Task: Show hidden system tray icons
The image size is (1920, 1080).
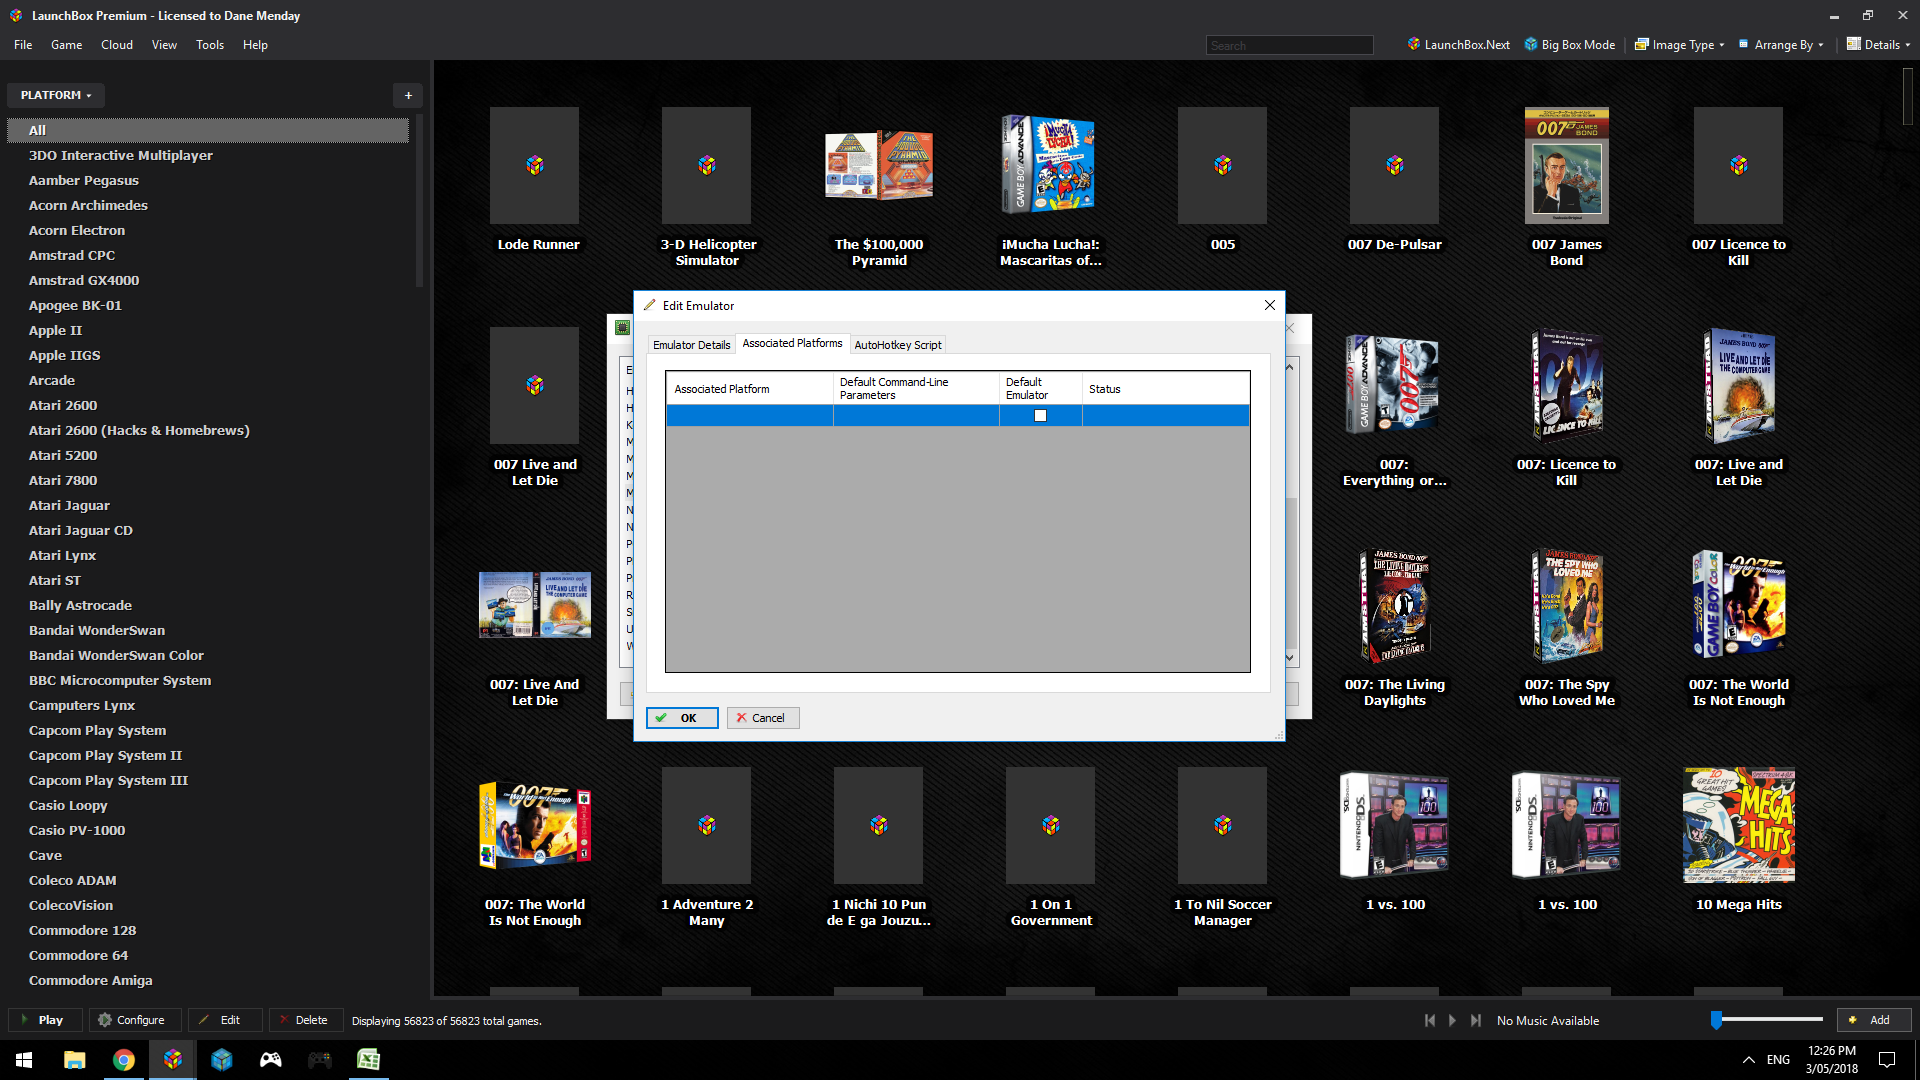Action: click(x=1748, y=1060)
